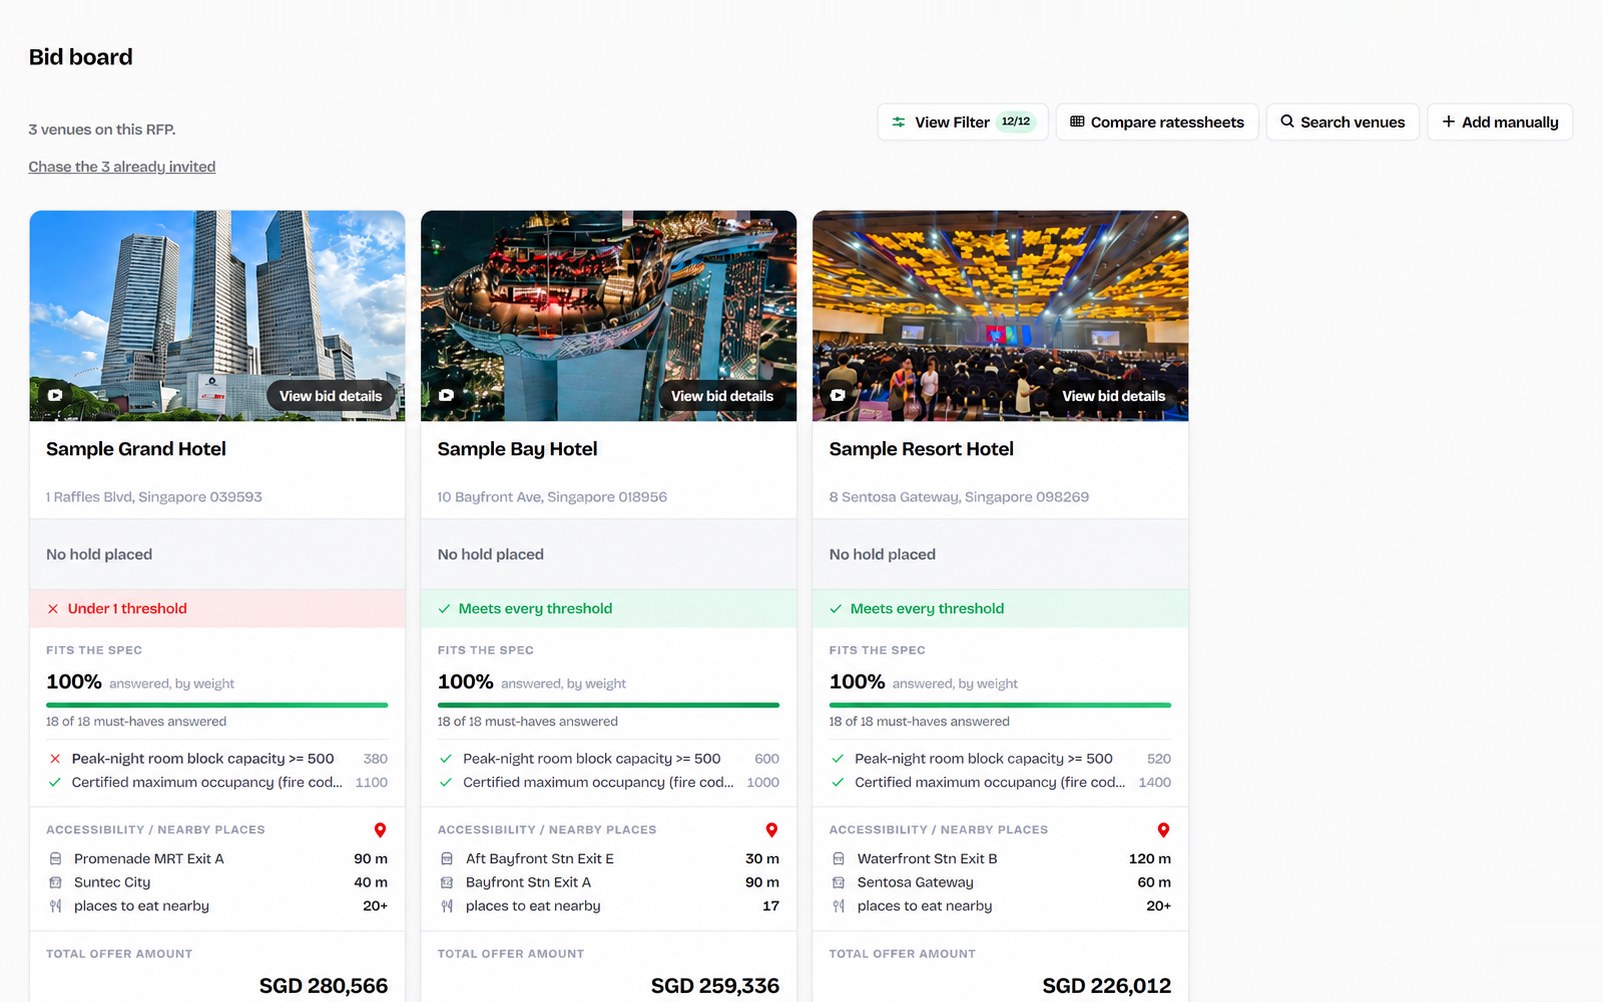Click the Sample Bay Hotel title
Viewport: 1603px width, 1002px height.
[x=517, y=449]
